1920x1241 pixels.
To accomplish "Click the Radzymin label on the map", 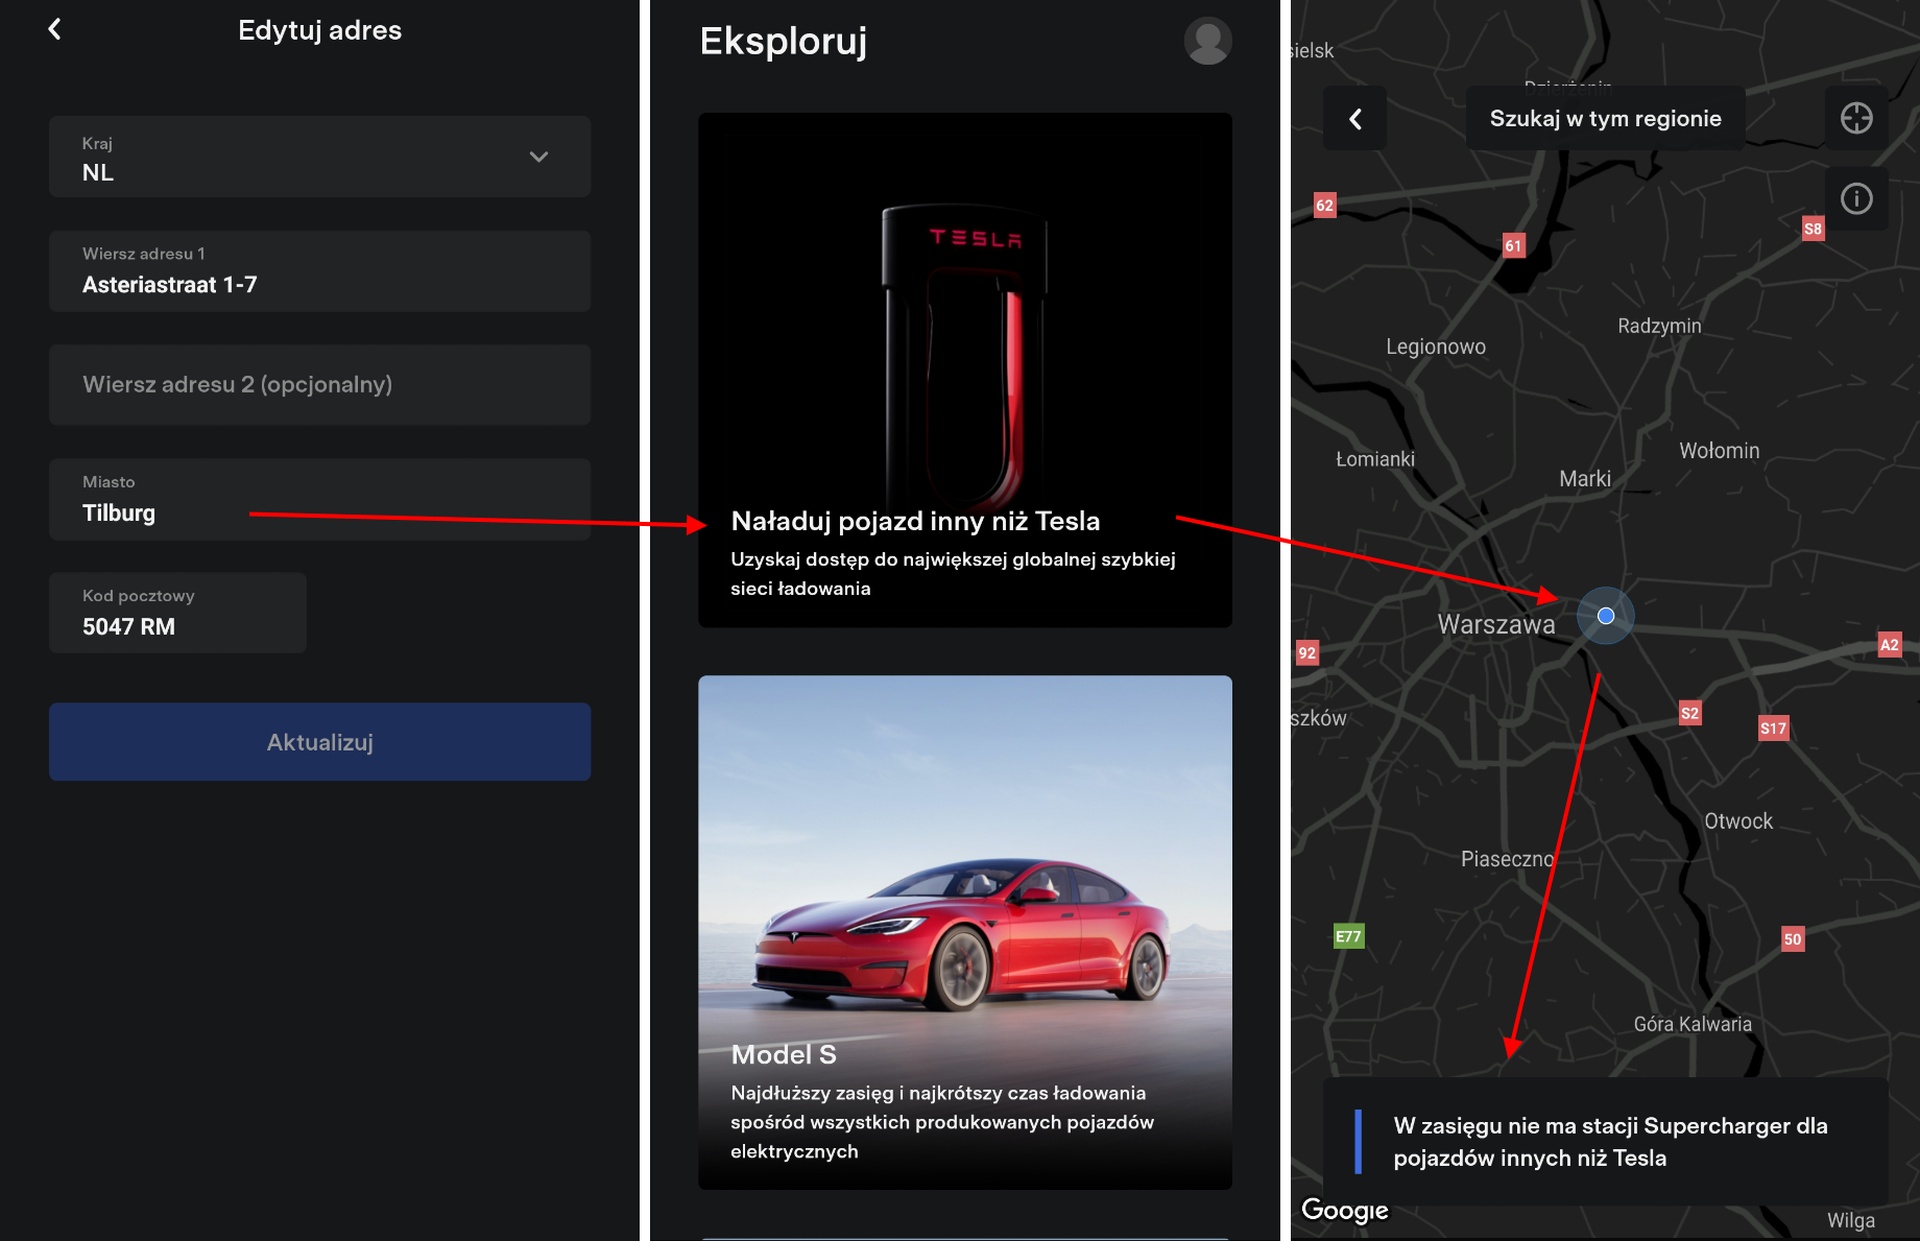I will [1659, 326].
